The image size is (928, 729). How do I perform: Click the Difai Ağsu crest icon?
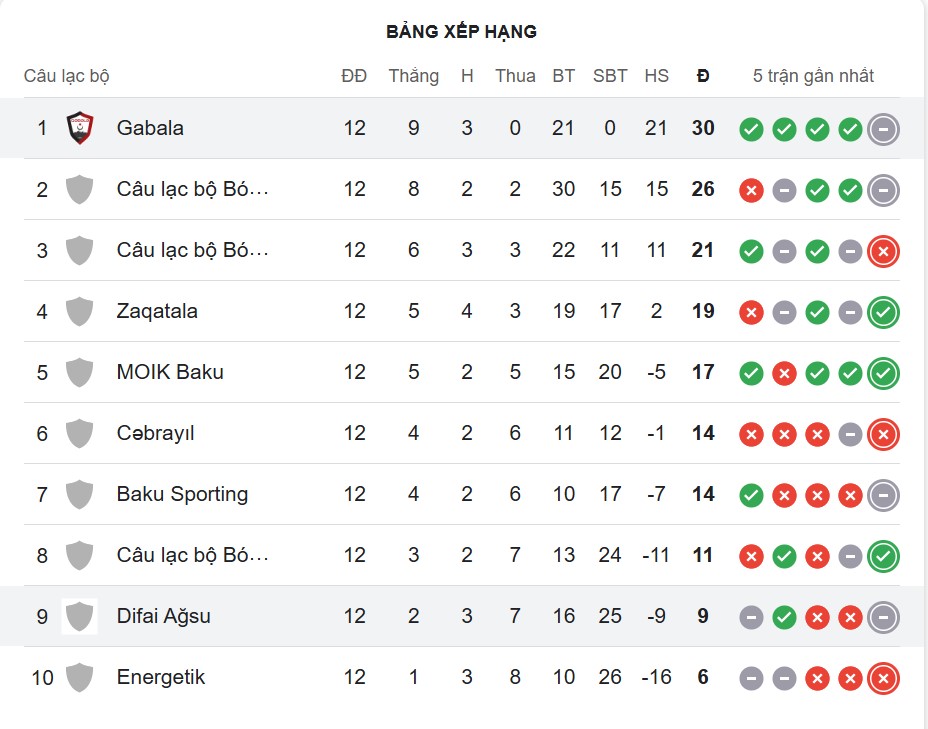click(78, 616)
